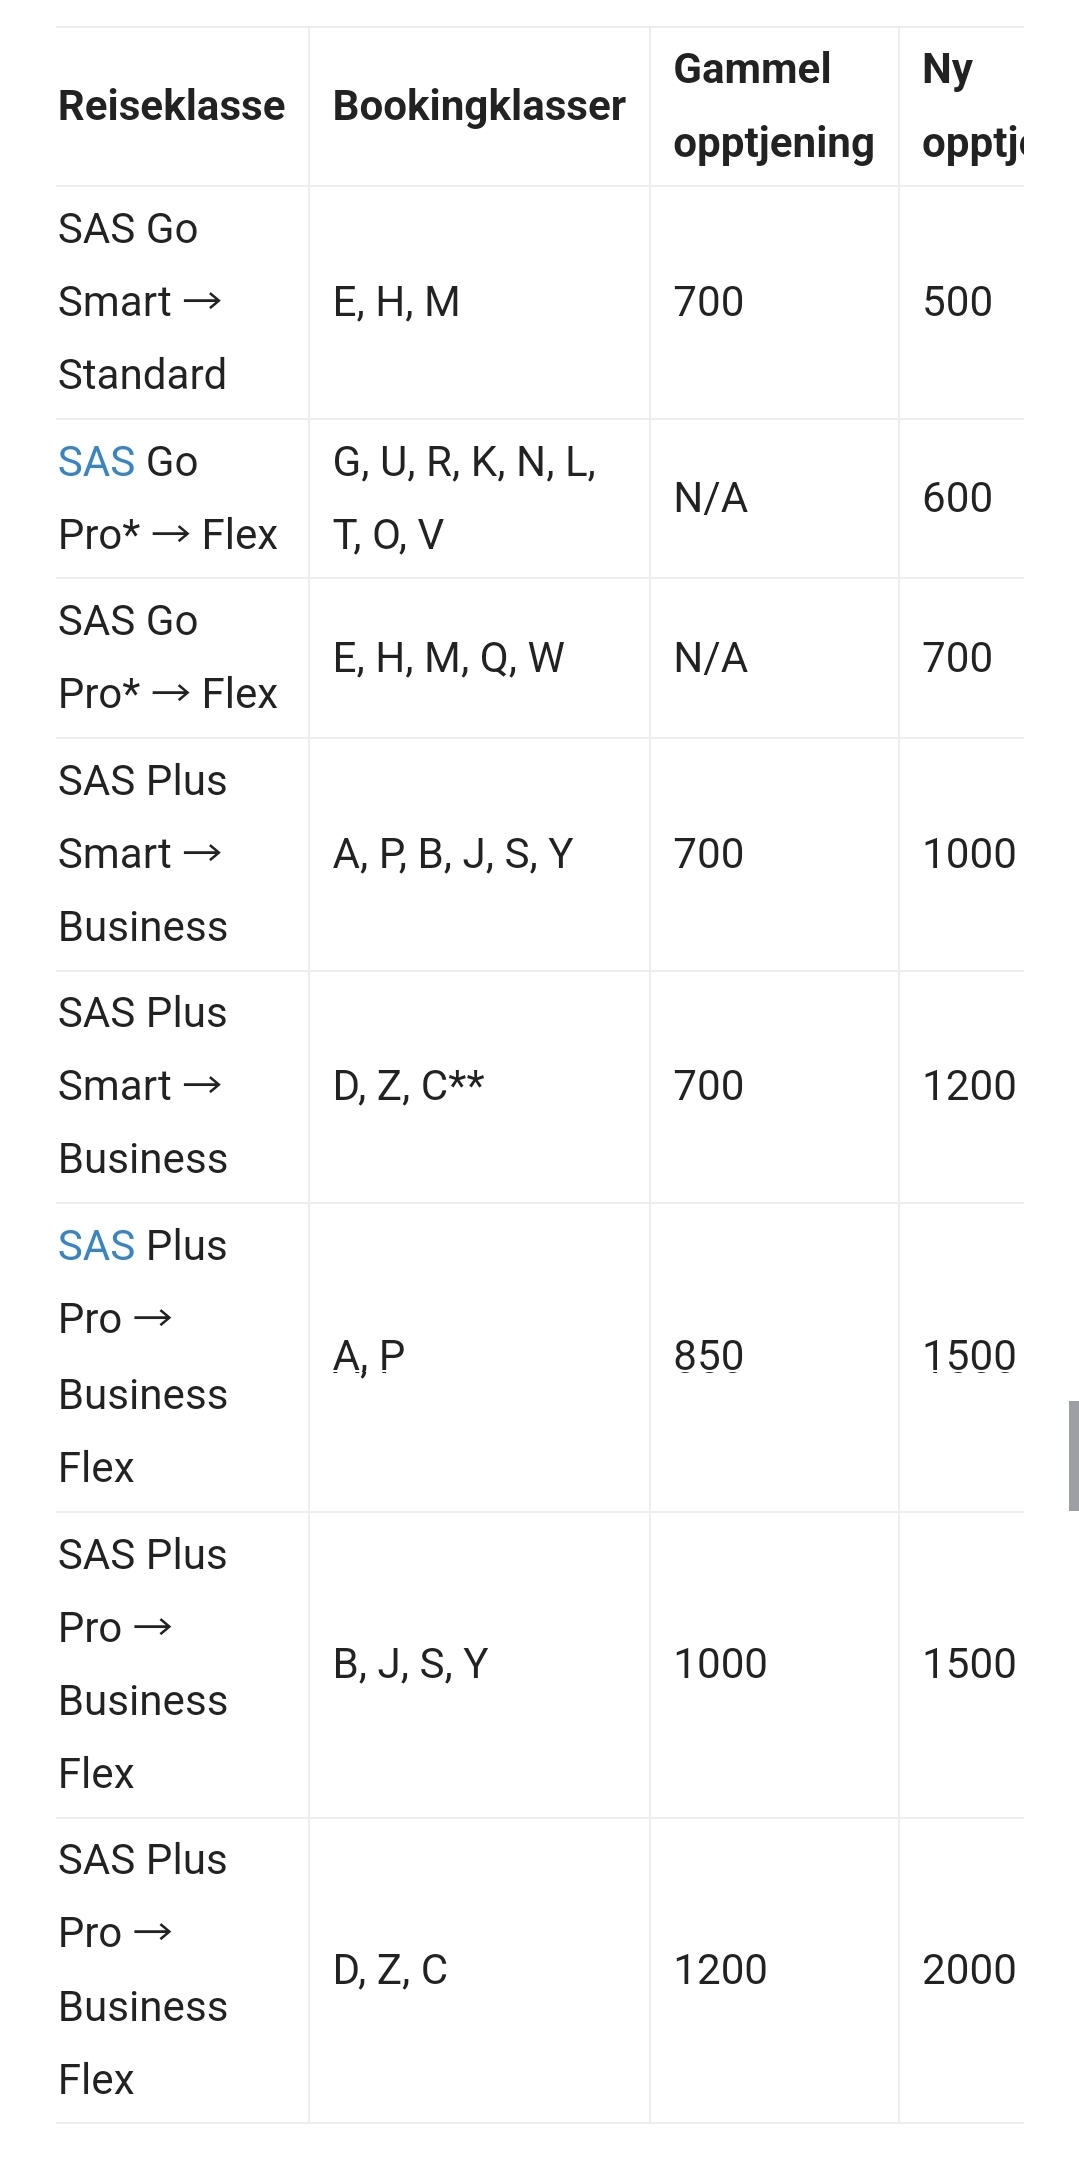Open the blue SAS link beside "Plus Pro"
Image resolution: width=1079 pixels, height=2167 pixels.
tap(96, 1246)
